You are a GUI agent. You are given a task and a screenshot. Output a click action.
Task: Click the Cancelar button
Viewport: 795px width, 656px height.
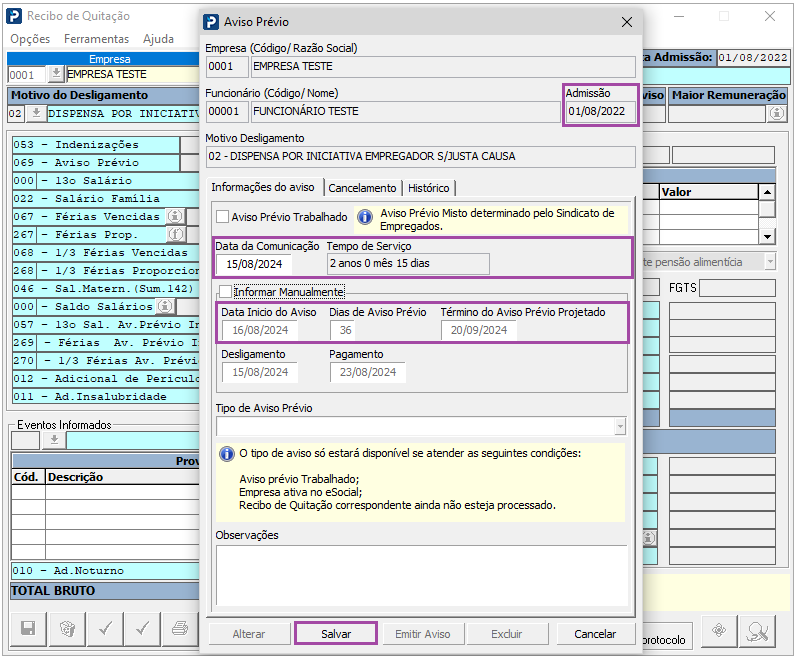click(595, 634)
